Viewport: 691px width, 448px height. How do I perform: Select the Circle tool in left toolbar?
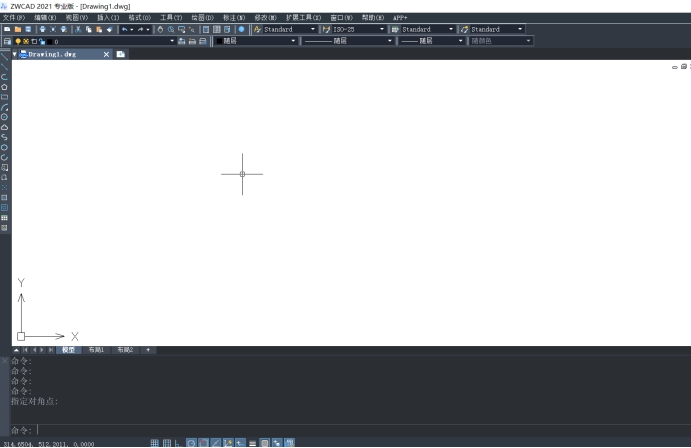click(x=4, y=117)
